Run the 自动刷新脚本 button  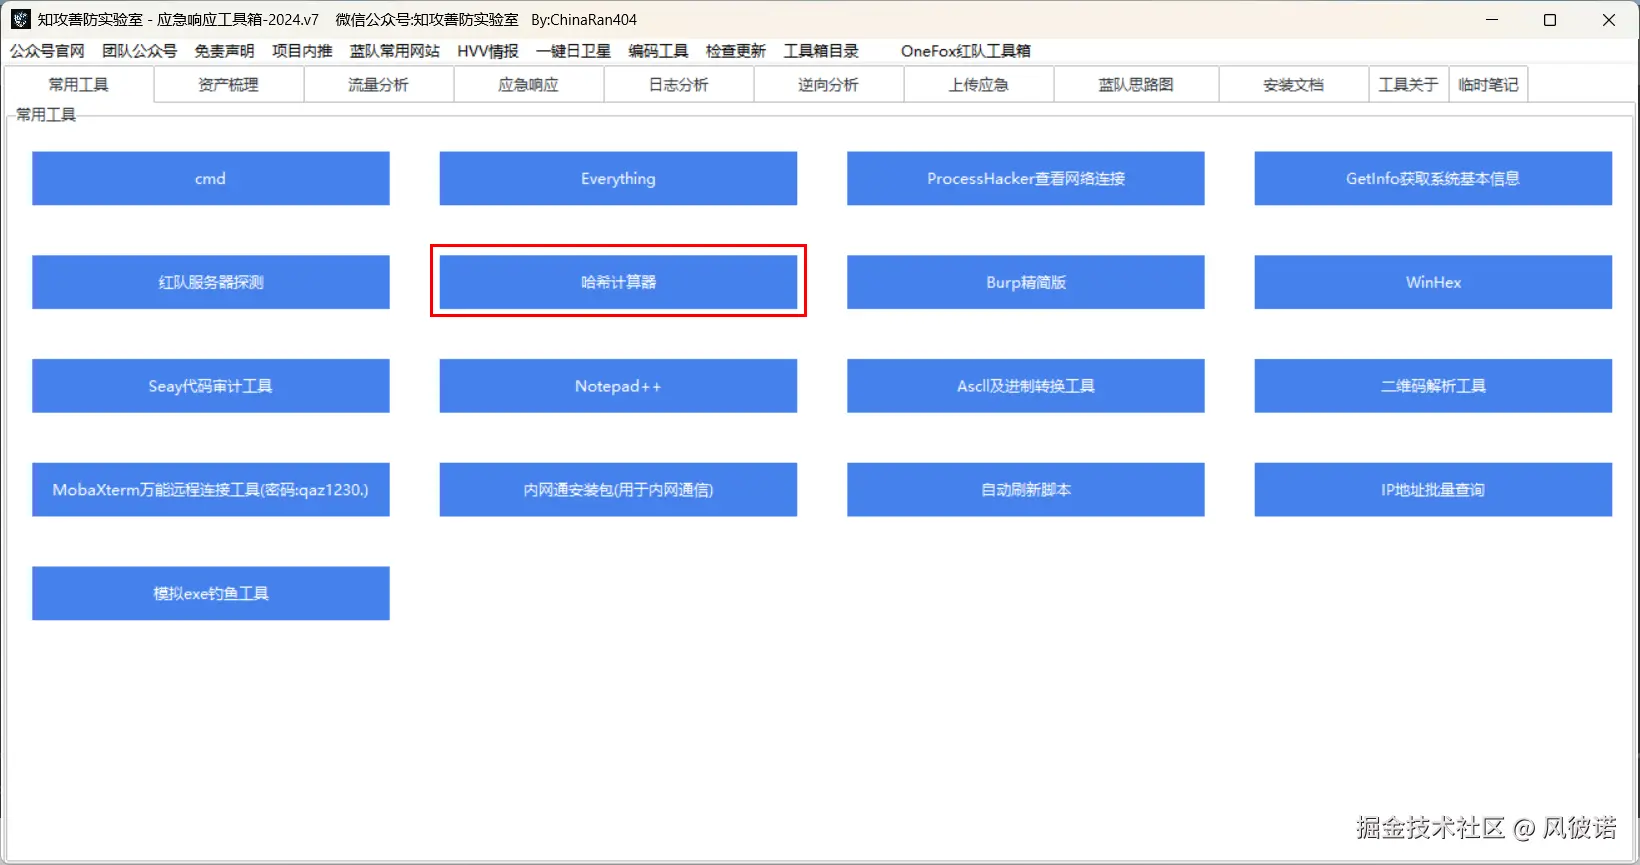tap(1026, 490)
